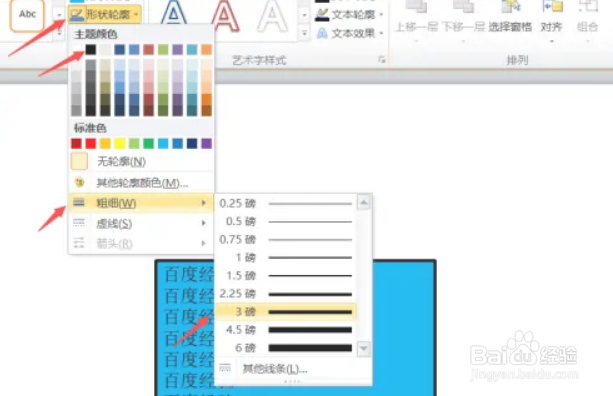
Task: Click the 箭头(R) arrows menu item
Action: pyautogui.click(x=141, y=244)
